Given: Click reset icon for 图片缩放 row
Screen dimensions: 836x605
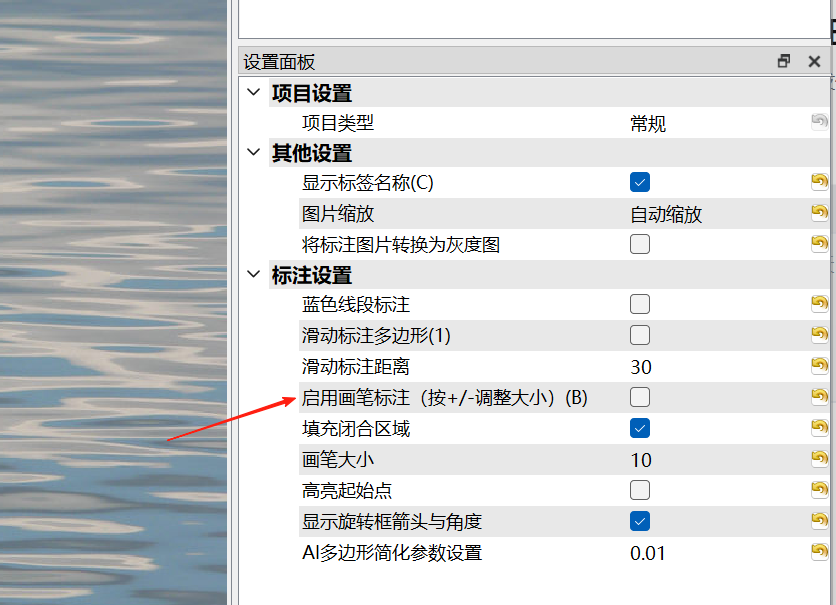Looking at the screenshot, I should (819, 213).
